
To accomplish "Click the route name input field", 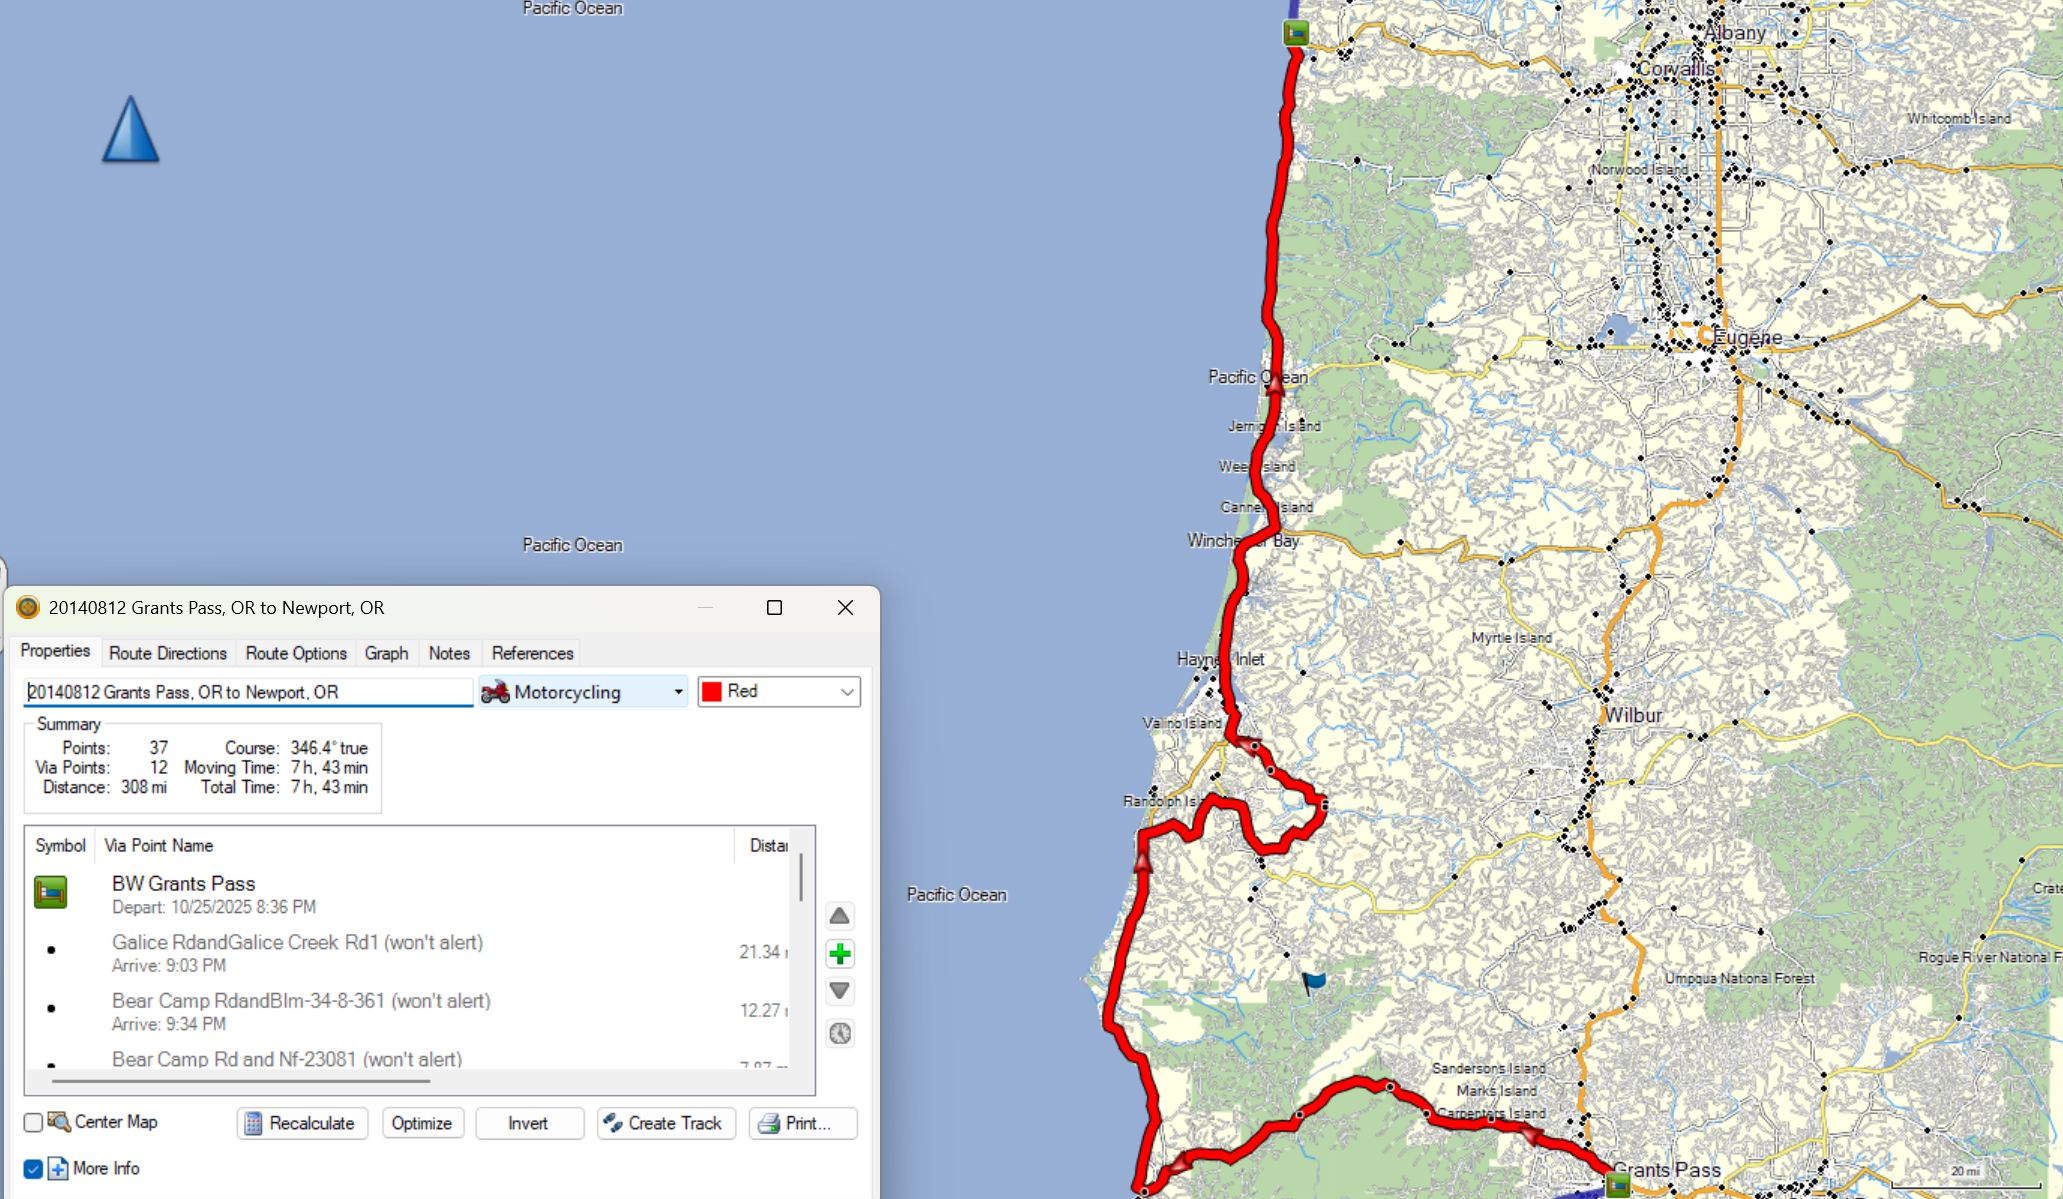I will [x=248, y=692].
